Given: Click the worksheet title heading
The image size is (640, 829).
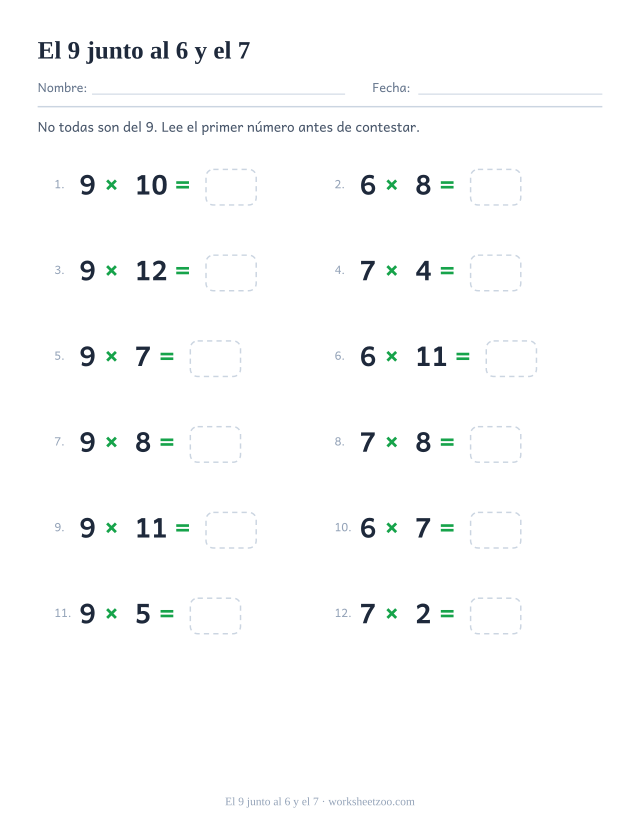Looking at the screenshot, I should point(144,51).
